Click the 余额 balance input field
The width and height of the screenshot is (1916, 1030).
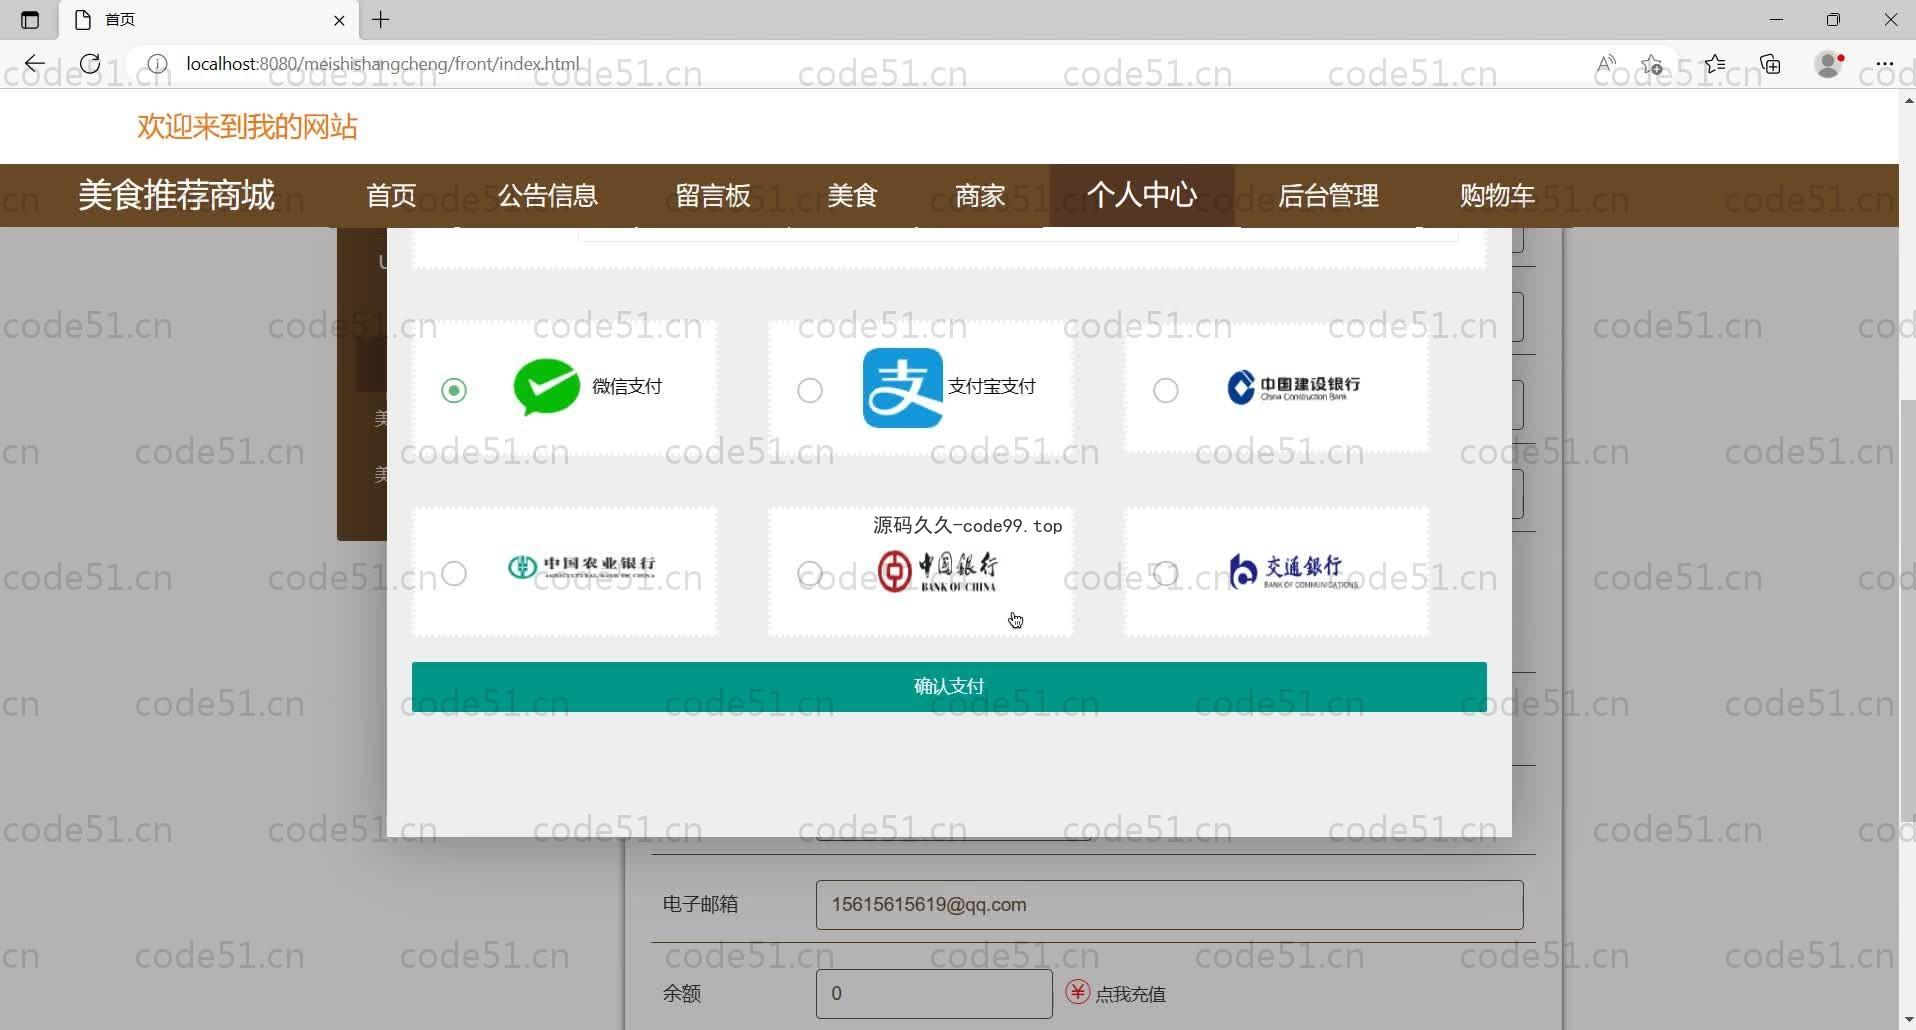coord(934,994)
